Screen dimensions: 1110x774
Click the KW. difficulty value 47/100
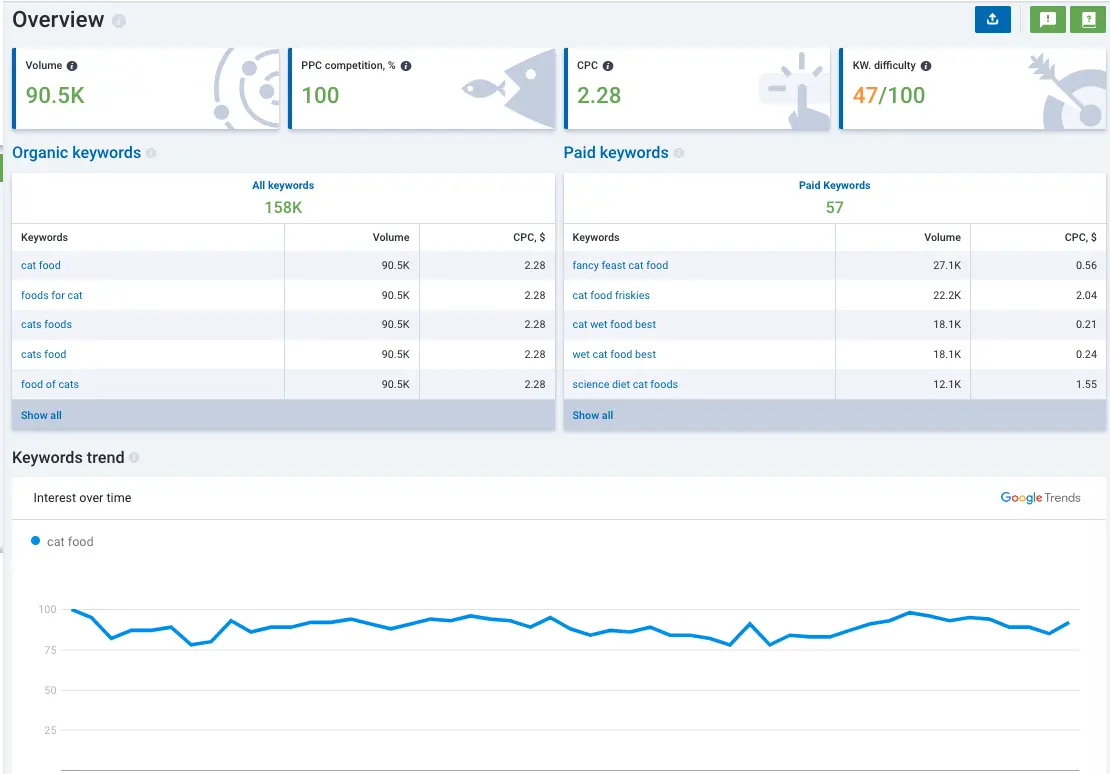pyautogui.click(x=888, y=96)
